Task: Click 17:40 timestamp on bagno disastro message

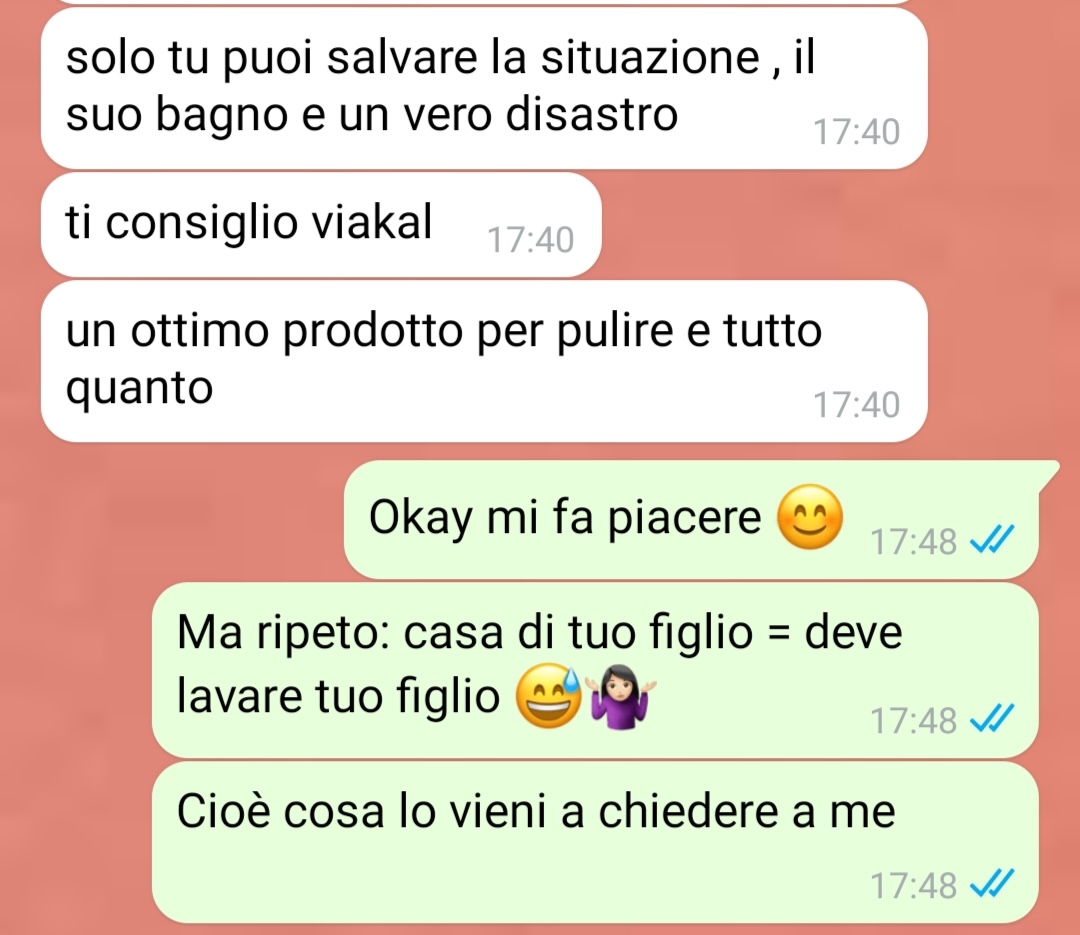Action: (856, 132)
